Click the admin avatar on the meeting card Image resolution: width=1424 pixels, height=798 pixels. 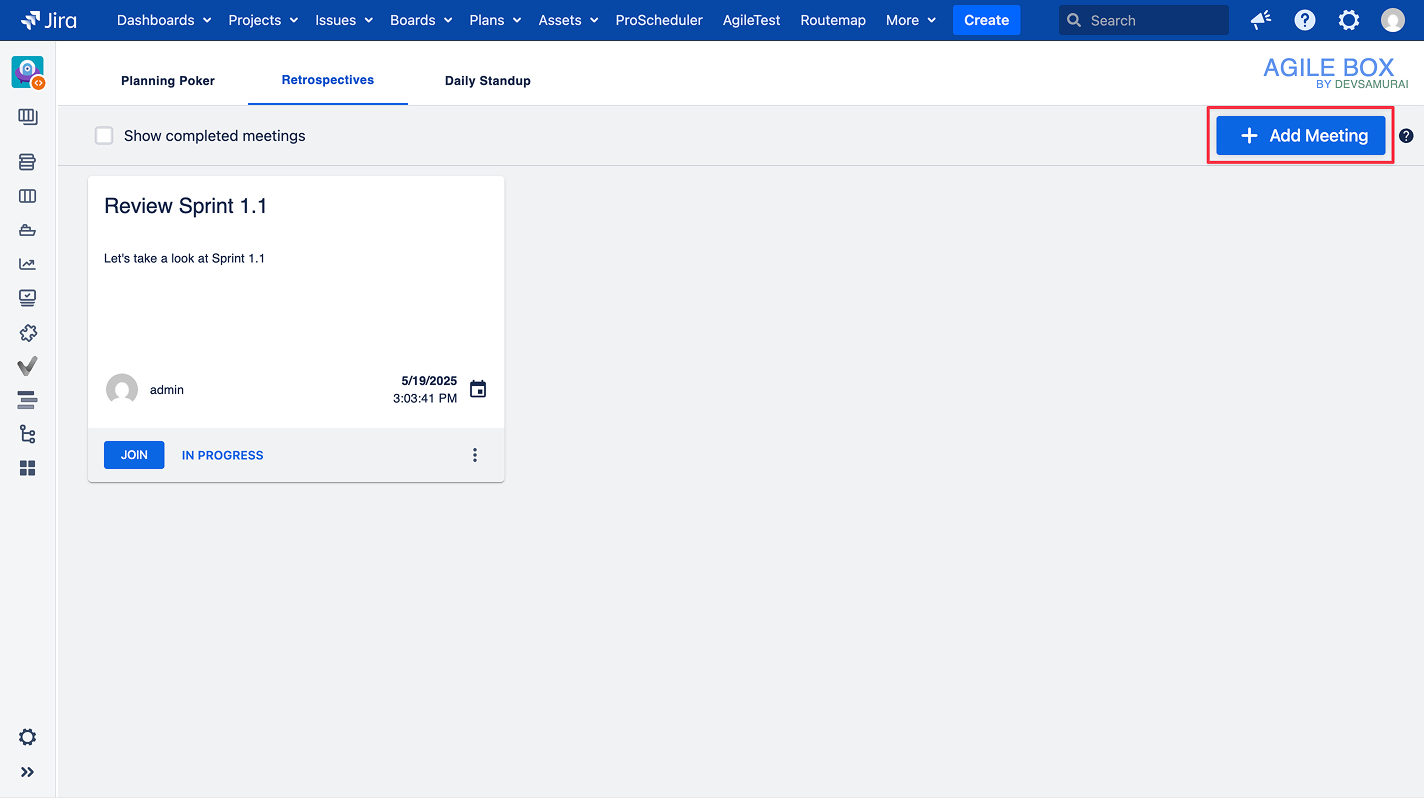point(122,389)
